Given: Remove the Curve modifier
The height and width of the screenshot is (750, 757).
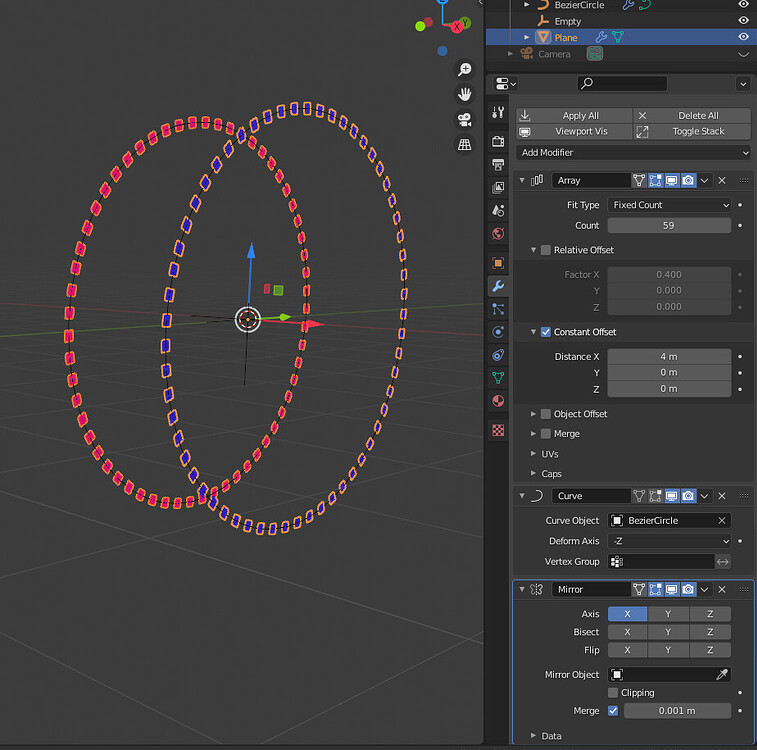Looking at the screenshot, I should (x=722, y=496).
